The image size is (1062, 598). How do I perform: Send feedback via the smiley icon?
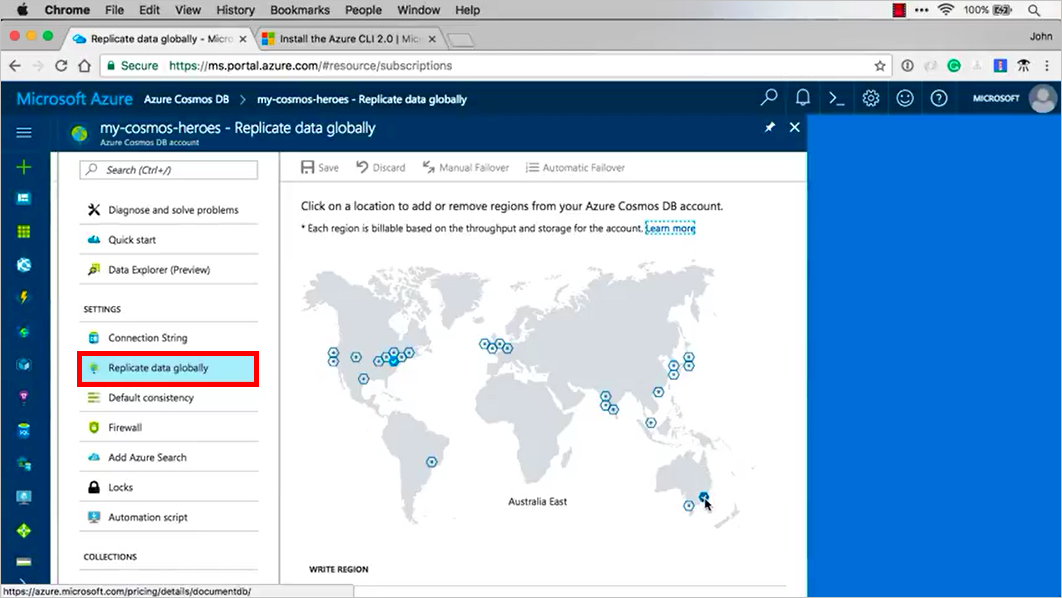click(x=905, y=98)
